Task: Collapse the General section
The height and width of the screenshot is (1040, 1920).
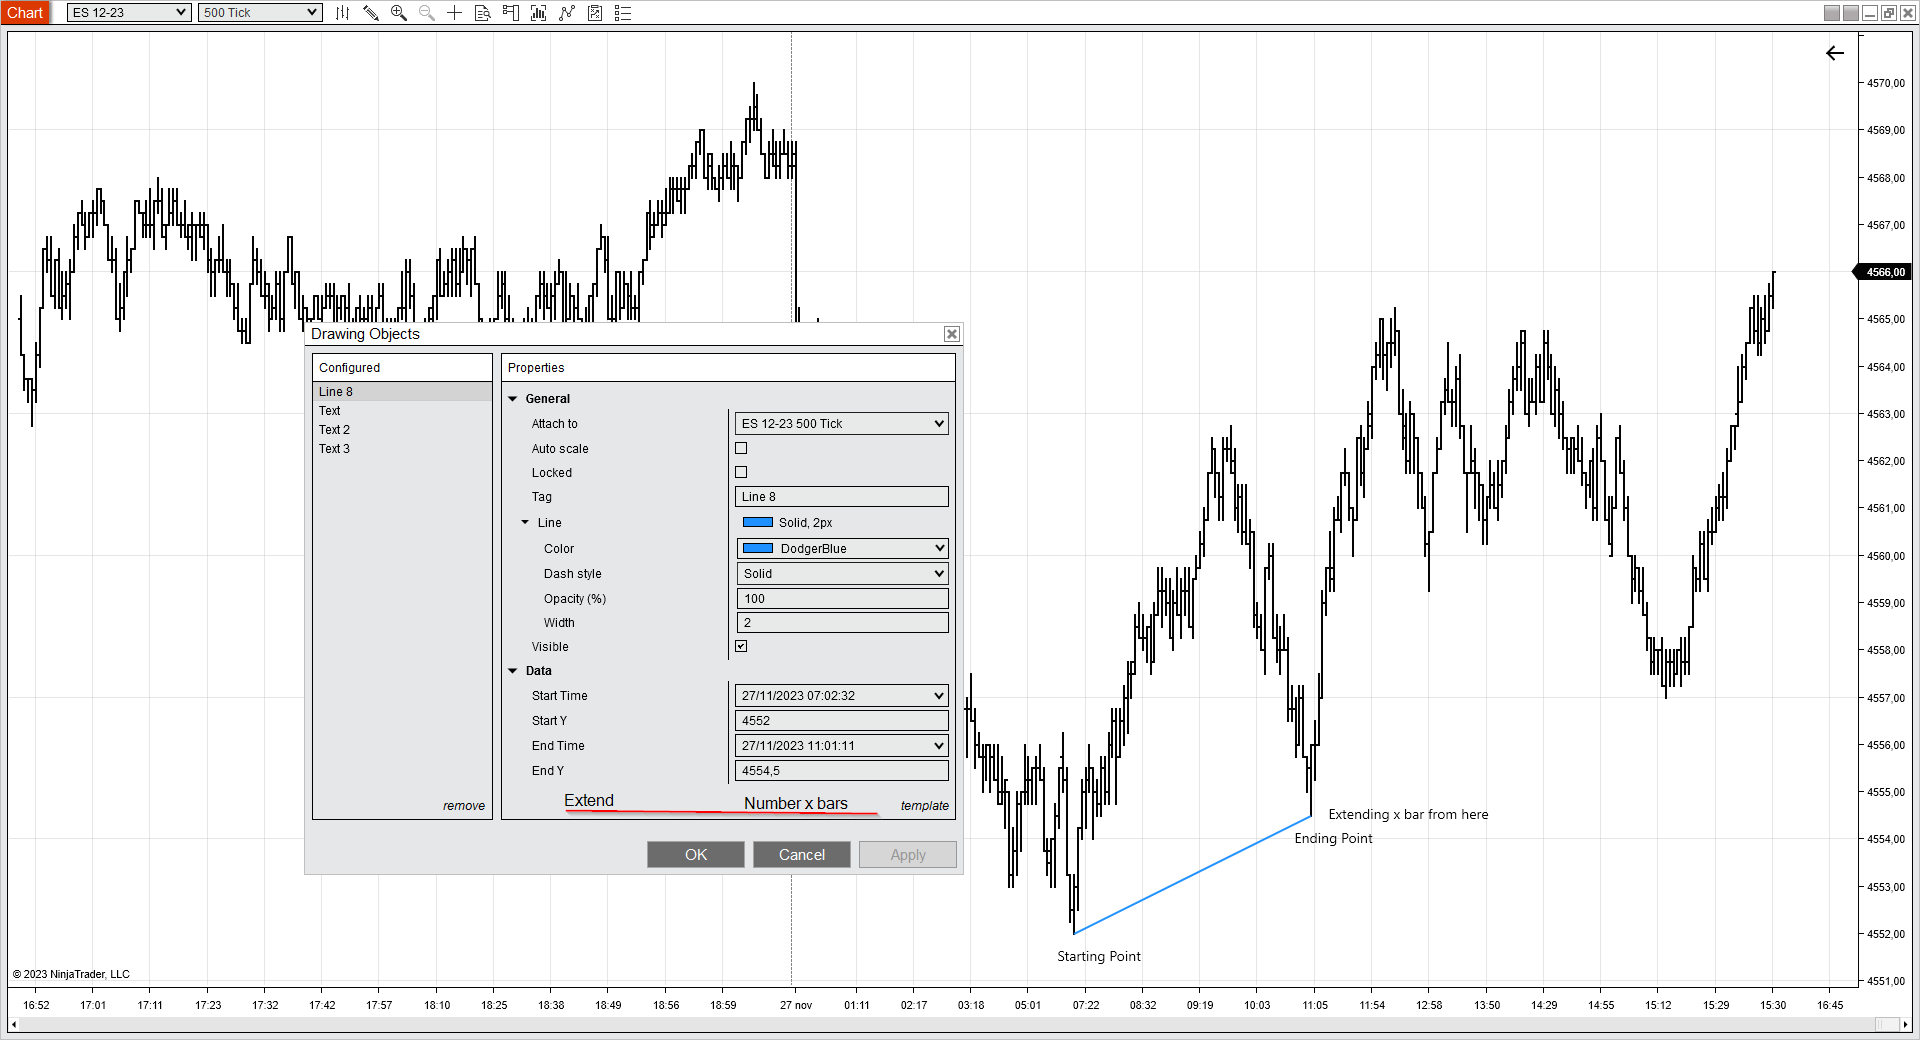Action: [x=513, y=399]
